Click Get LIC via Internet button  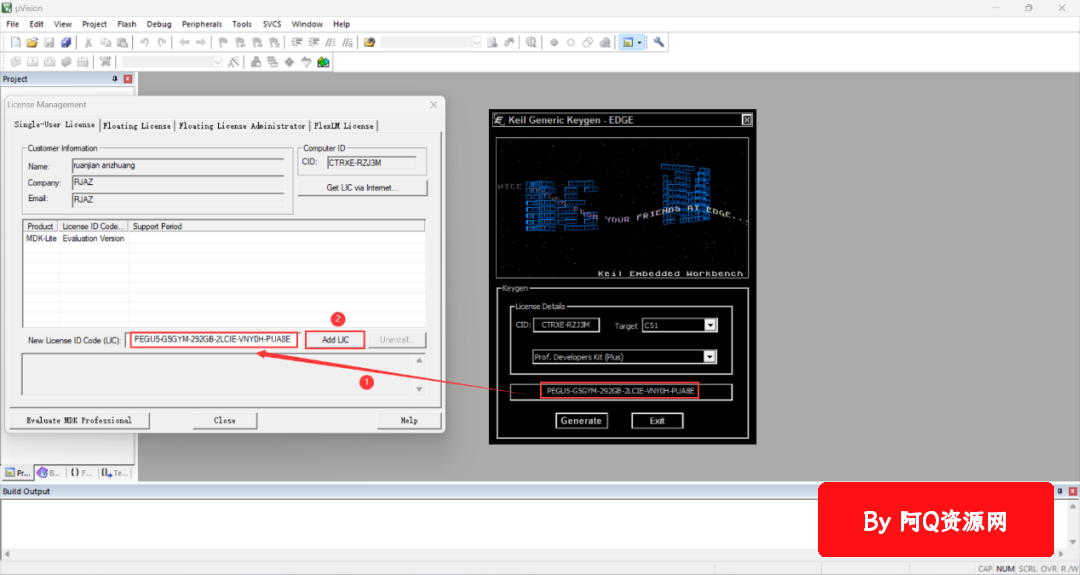click(x=362, y=187)
